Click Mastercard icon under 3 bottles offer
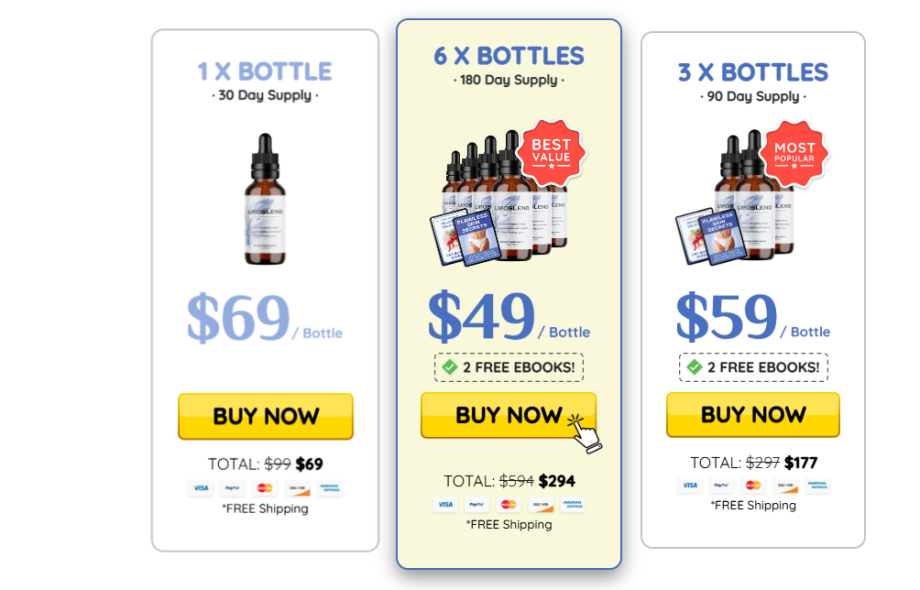Image resolution: width=920 pixels, height=590 pixels. click(753, 485)
